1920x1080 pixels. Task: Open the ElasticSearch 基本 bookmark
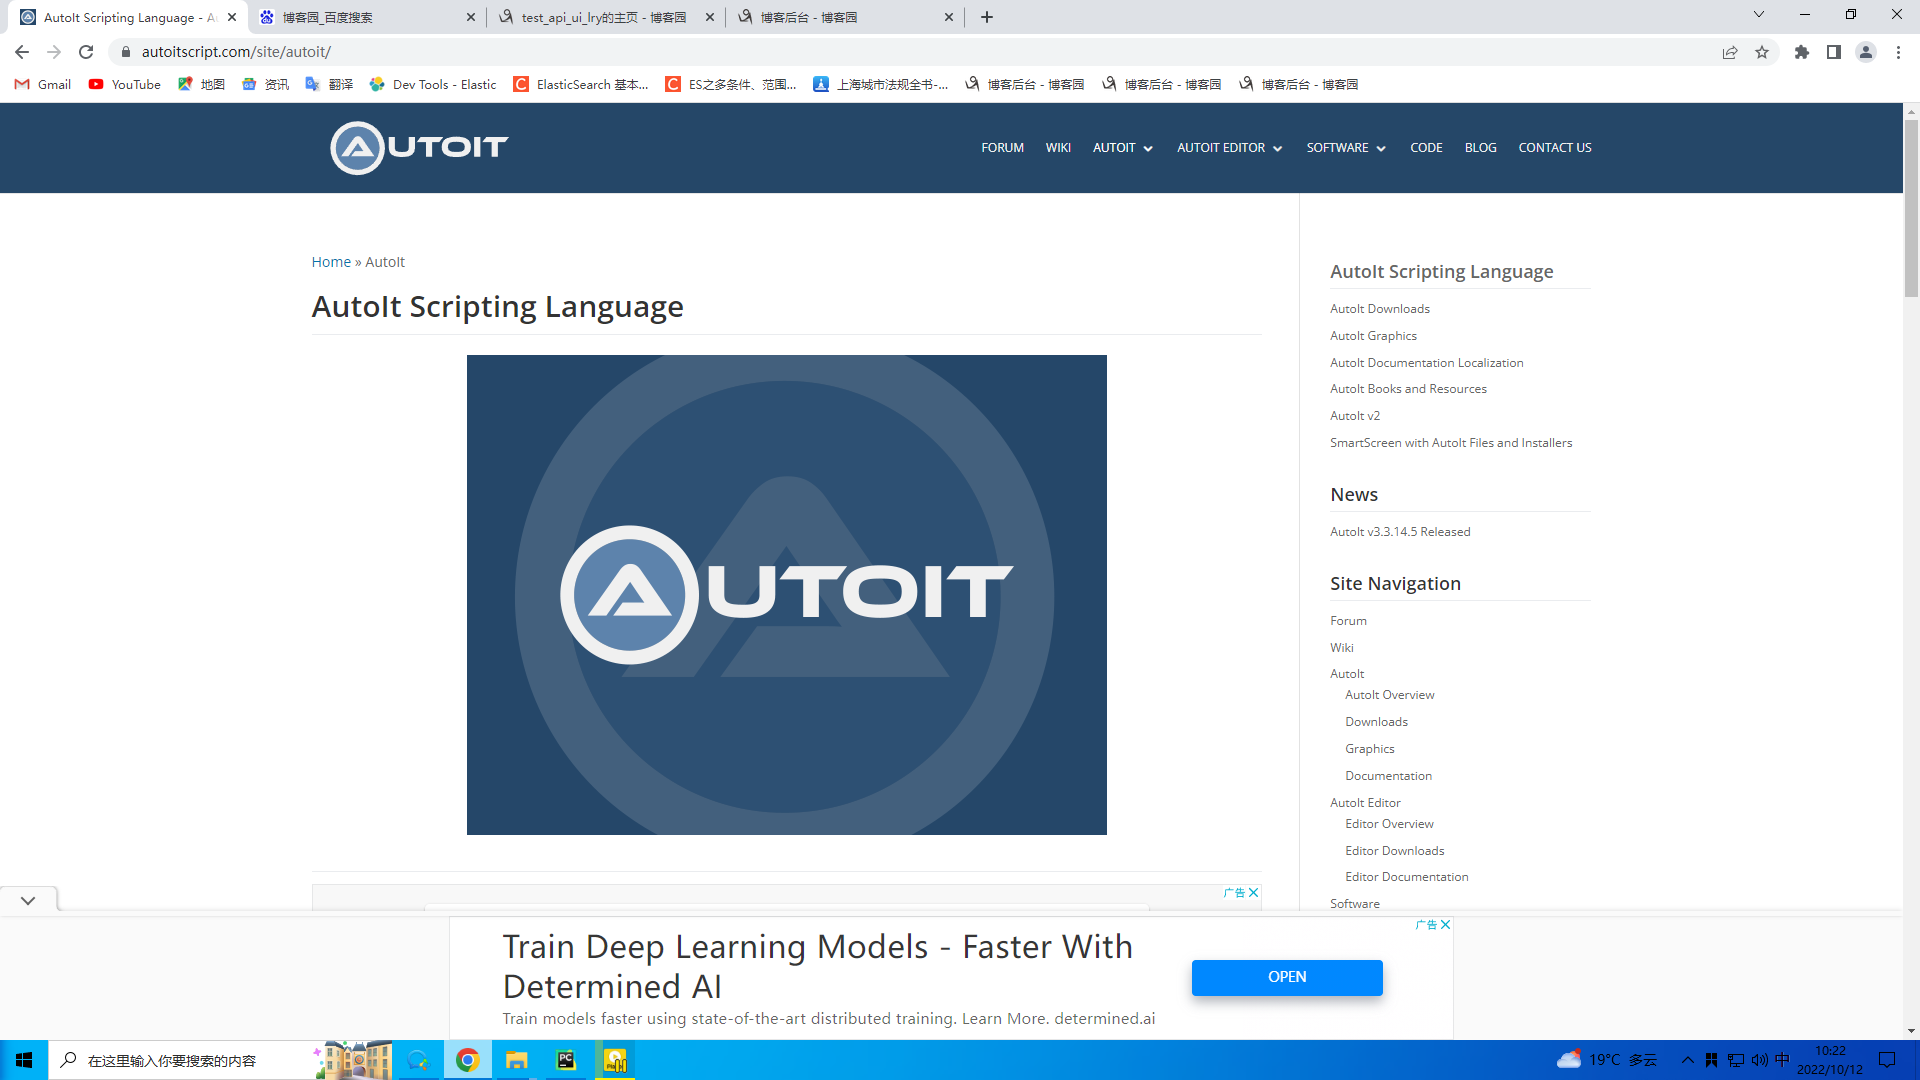click(581, 84)
